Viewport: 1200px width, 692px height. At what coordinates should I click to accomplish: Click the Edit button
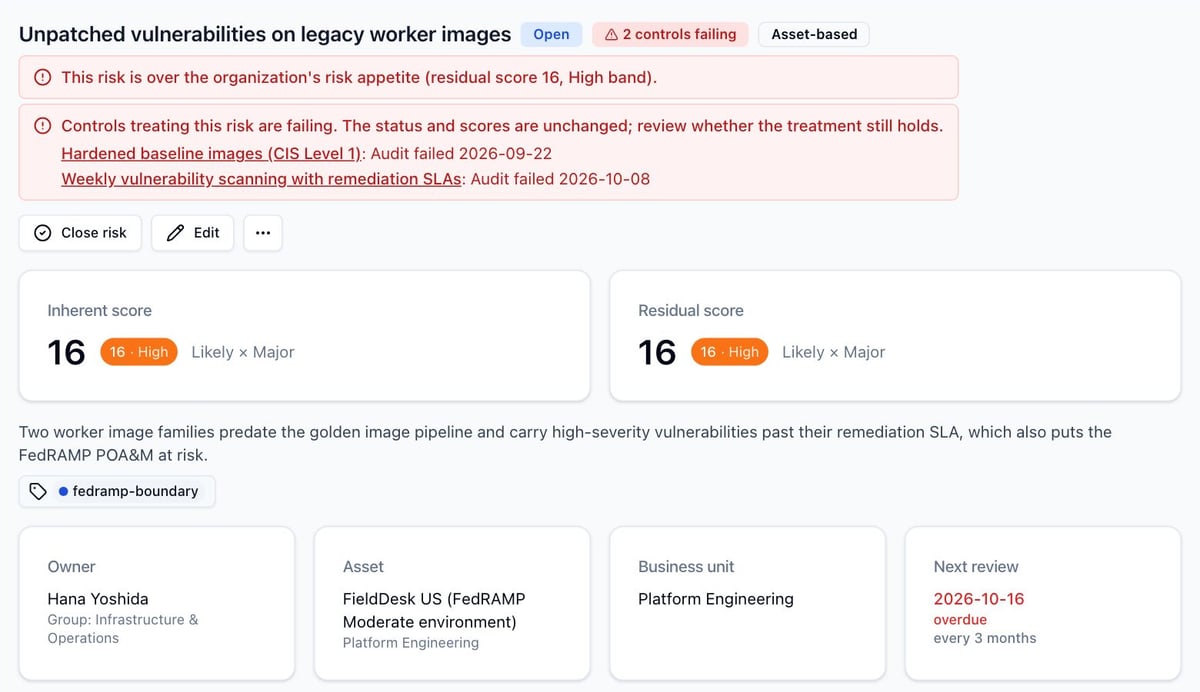click(x=193, y=233)
